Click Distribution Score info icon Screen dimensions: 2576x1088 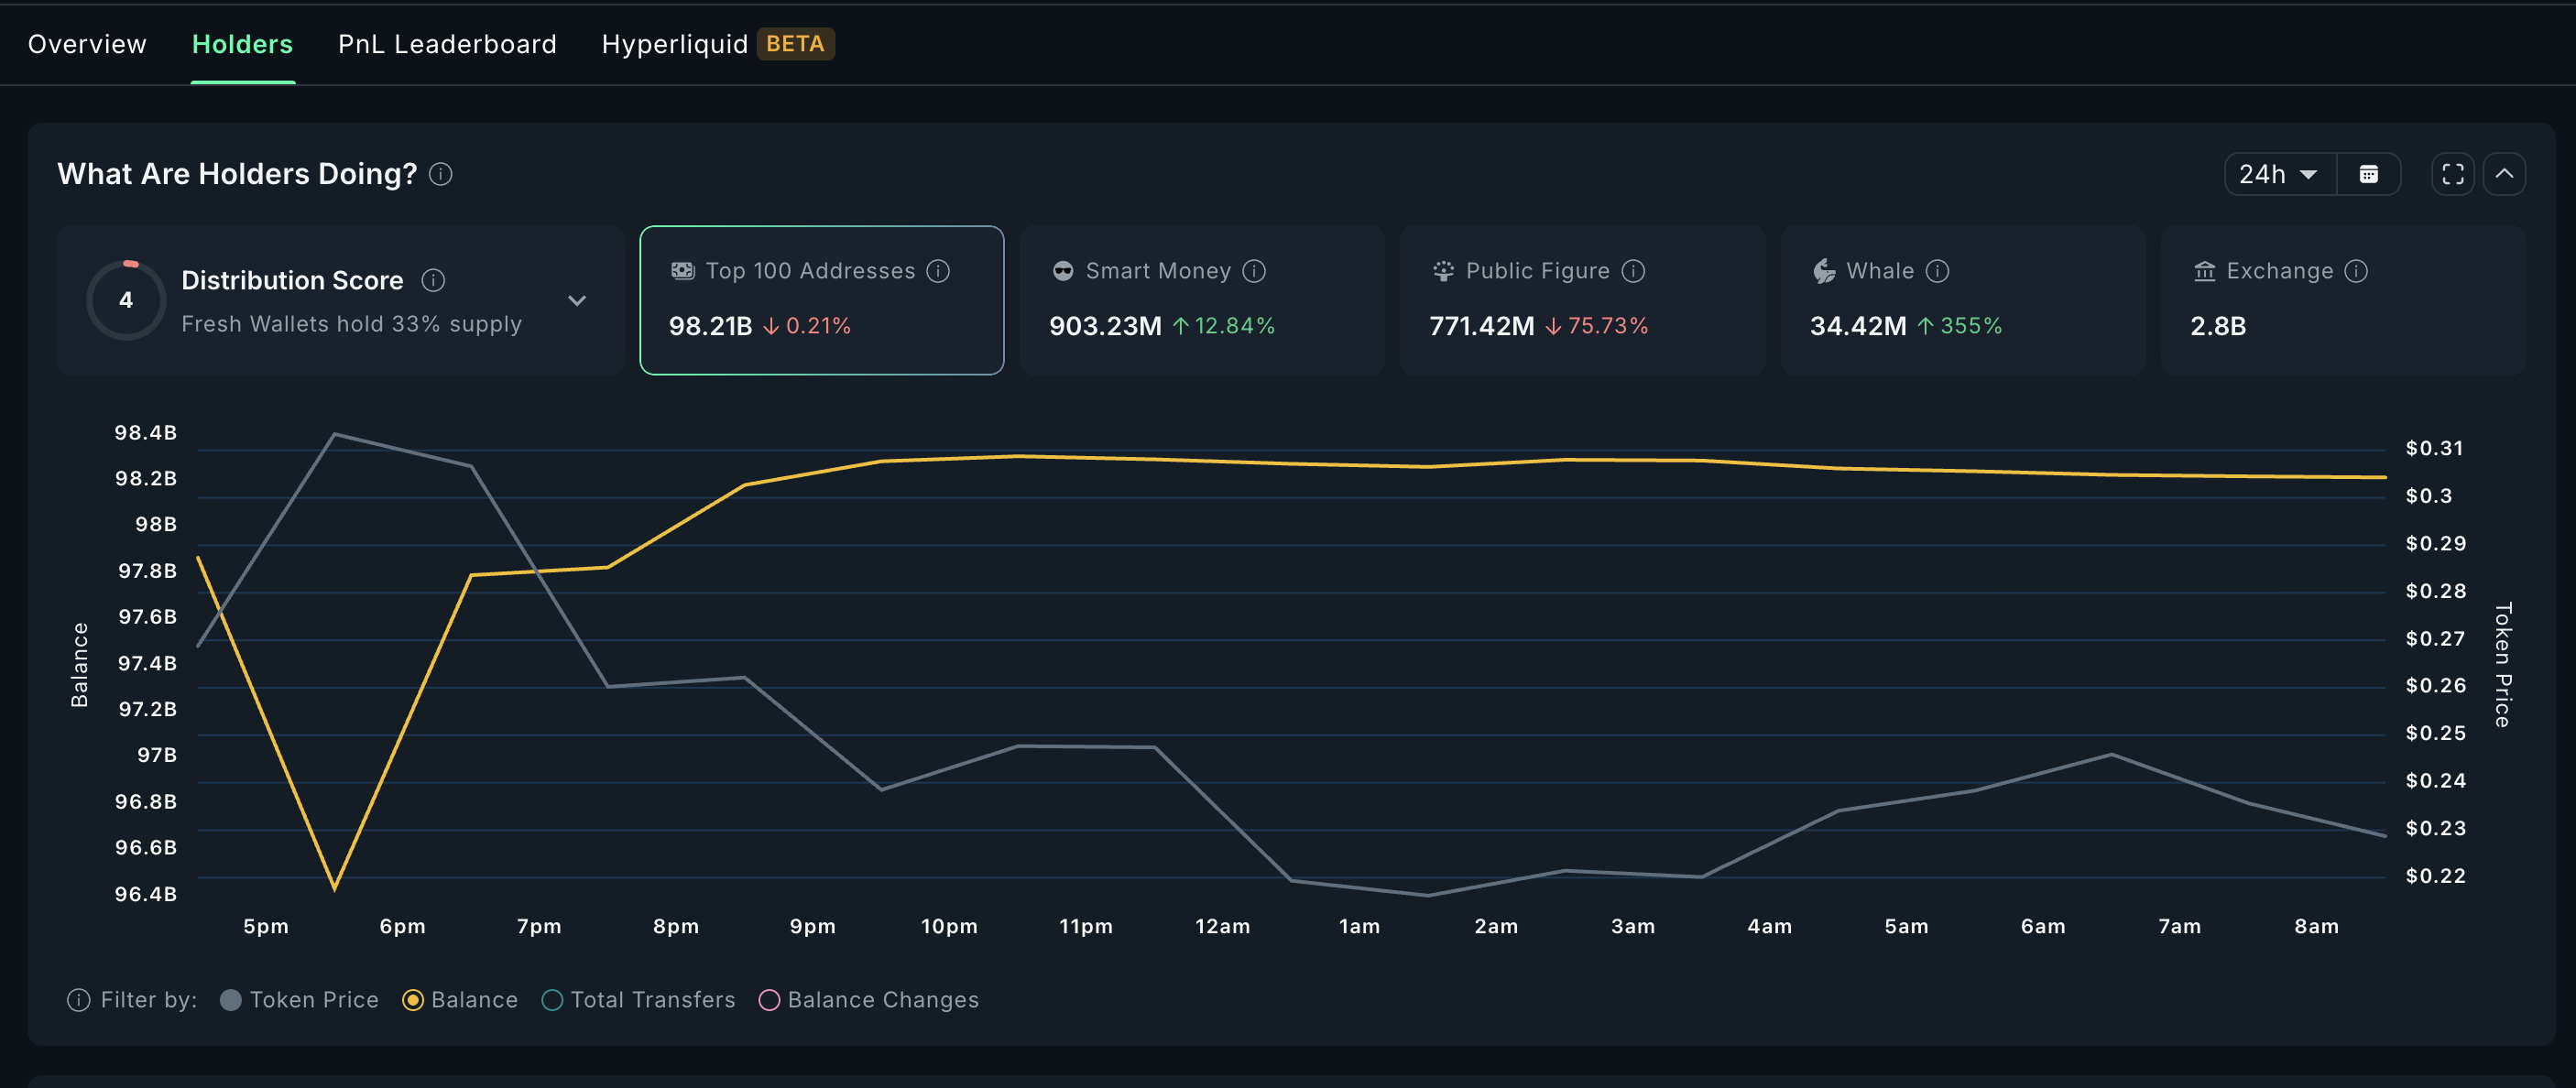433,280
